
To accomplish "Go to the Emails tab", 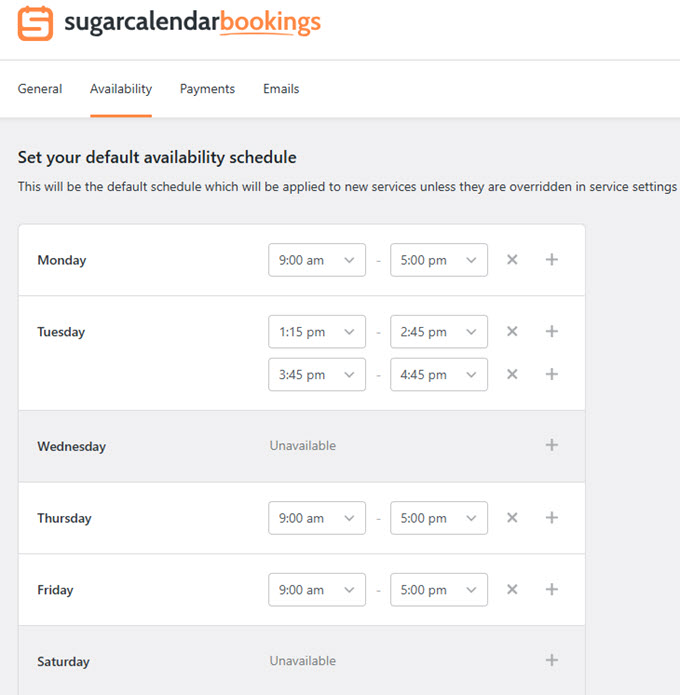I will pyautogui.click(x=281, y=89).
